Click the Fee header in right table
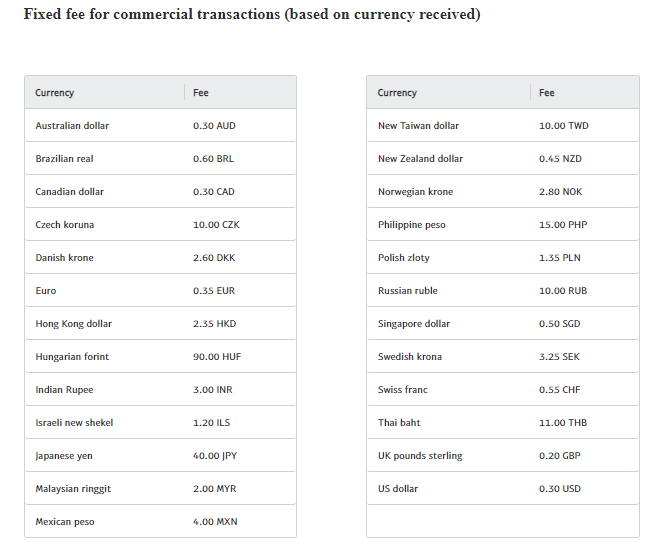667x555 pixels. pyautogui.click(x=547, y=93)
